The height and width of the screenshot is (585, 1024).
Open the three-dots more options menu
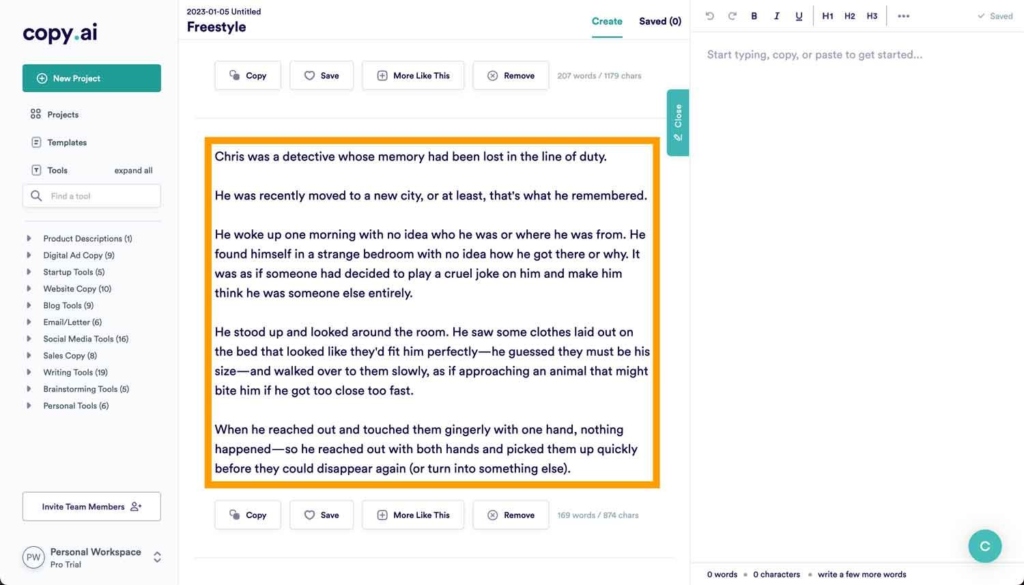click(x=904, y=16)
